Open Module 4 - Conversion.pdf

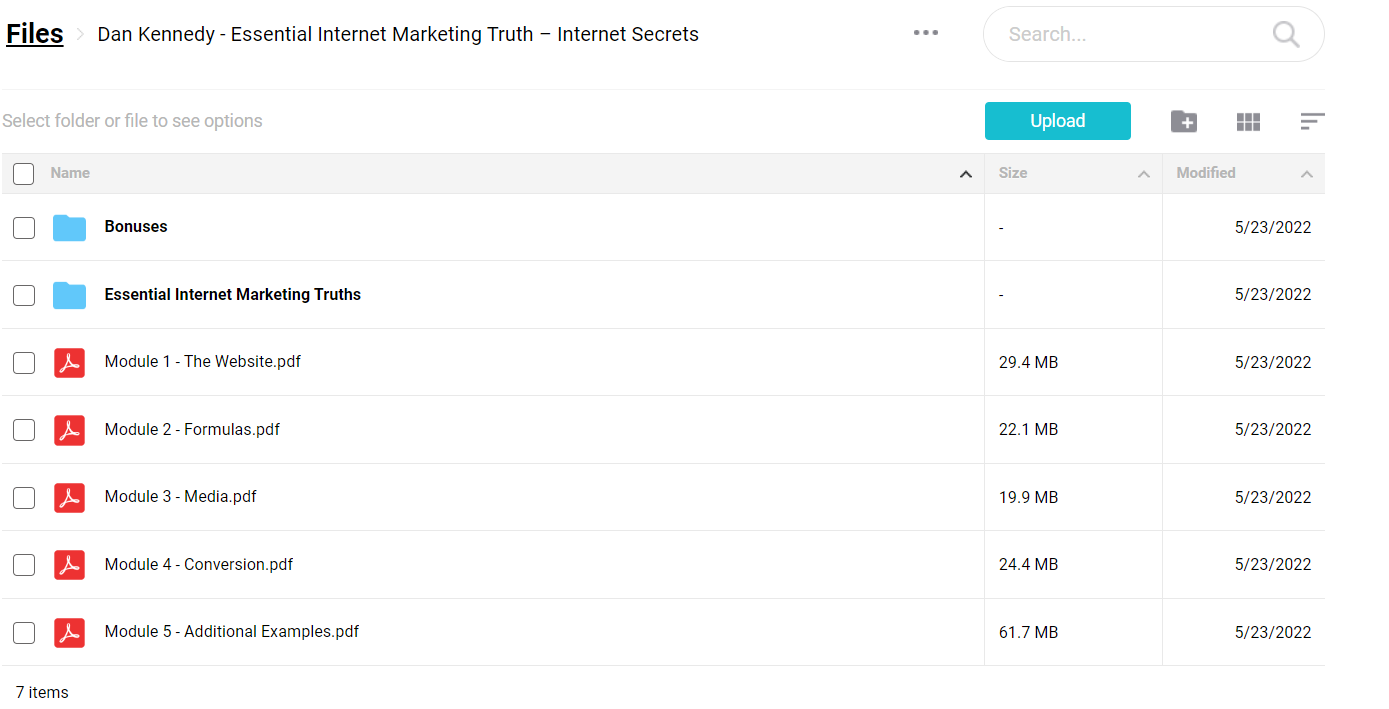[x=199, y=565]
